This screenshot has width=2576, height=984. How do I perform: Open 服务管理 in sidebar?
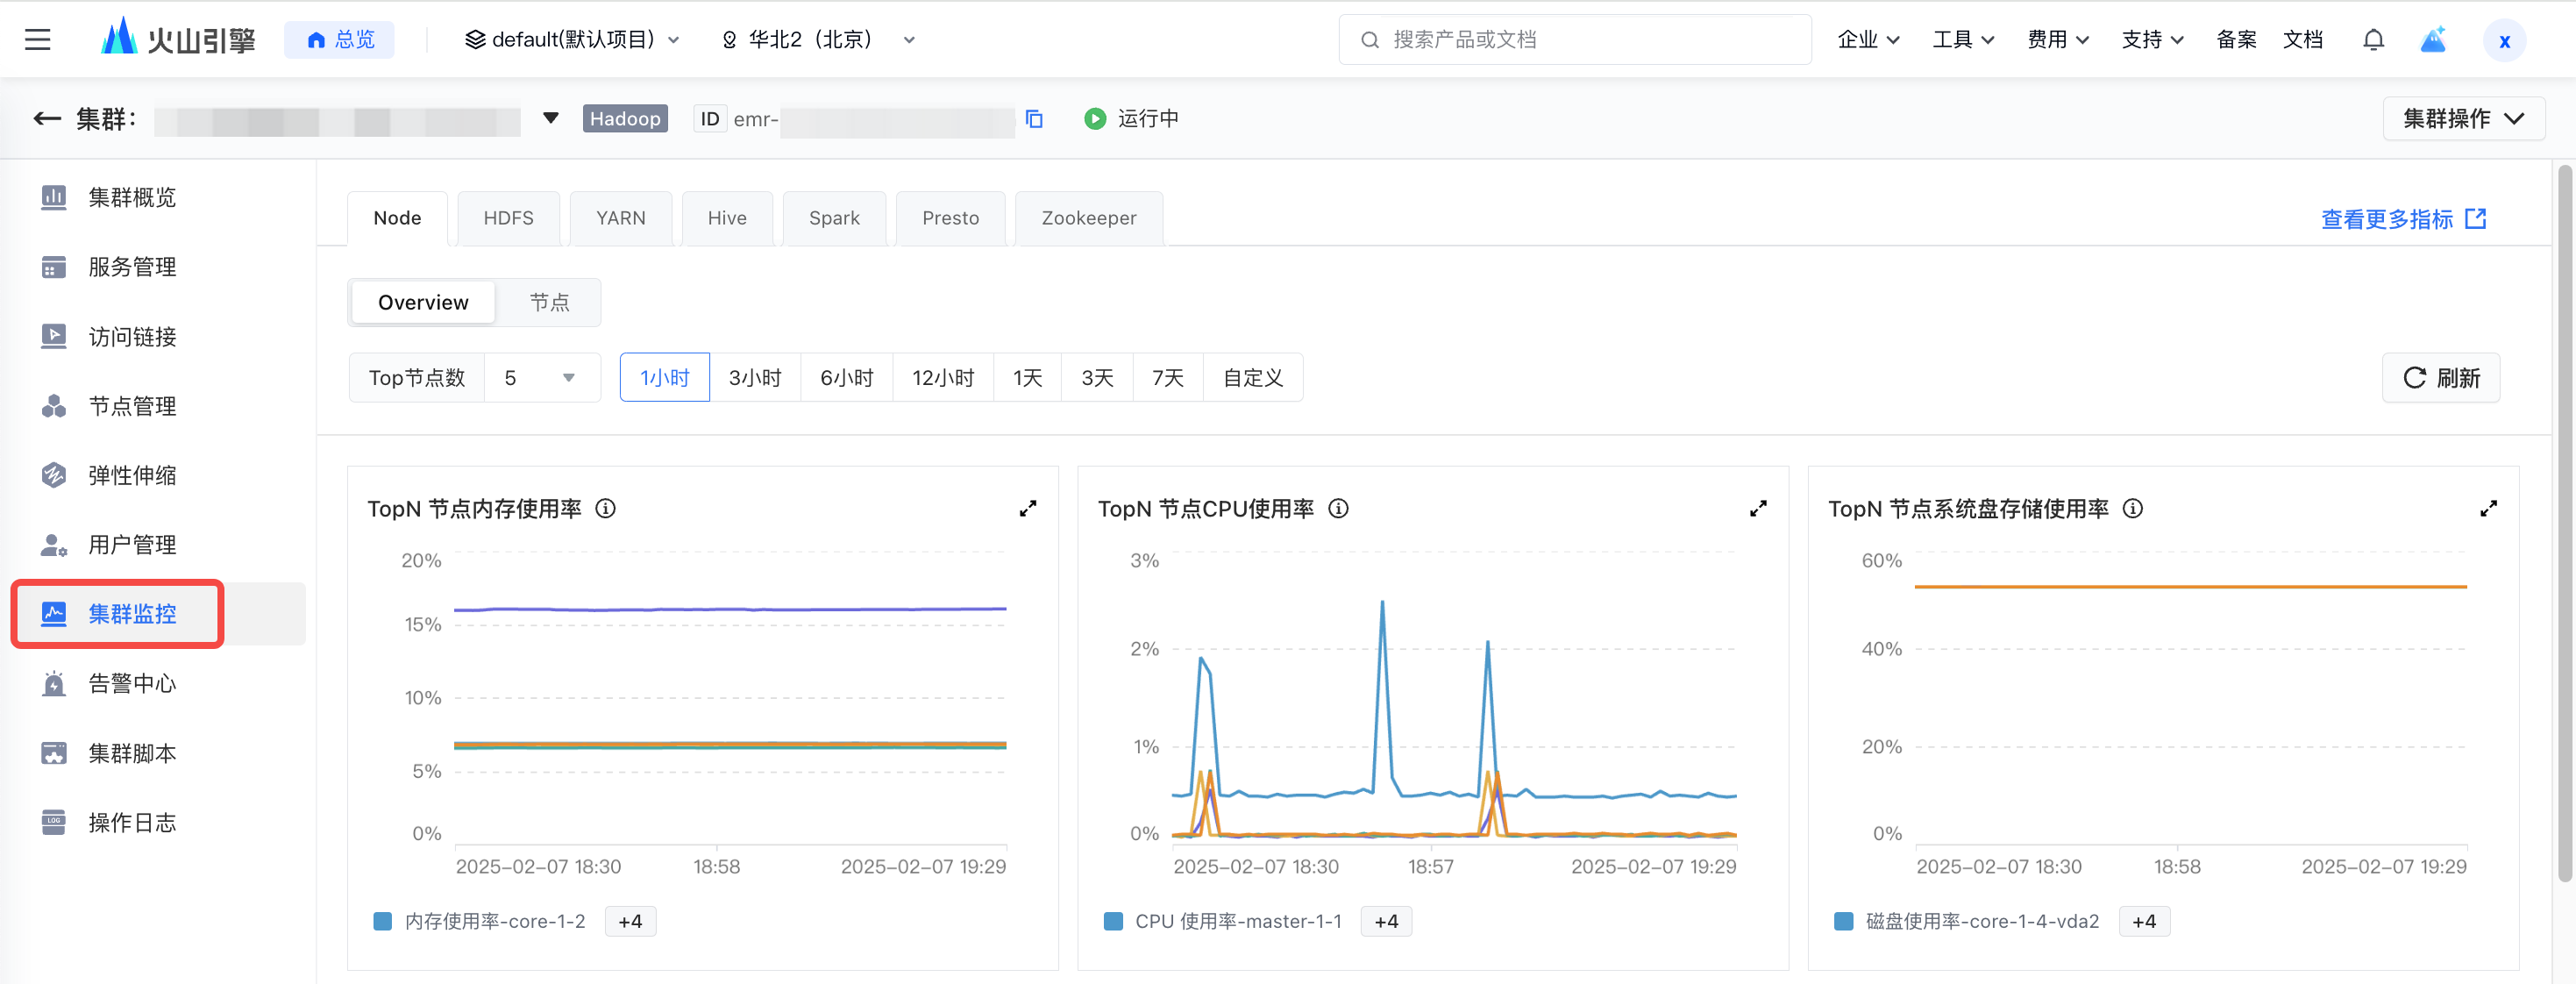point(132,267)
